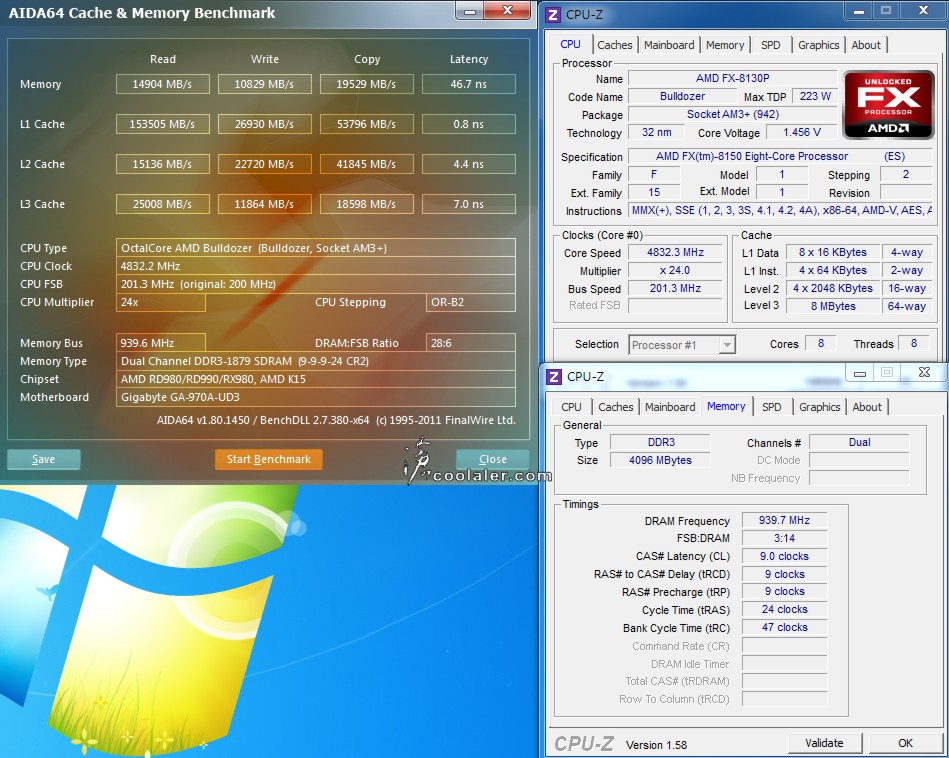Open the Memory tab in top CPU-Z window
The width and height of the screenshot is (949, 758).
point(724,45)
